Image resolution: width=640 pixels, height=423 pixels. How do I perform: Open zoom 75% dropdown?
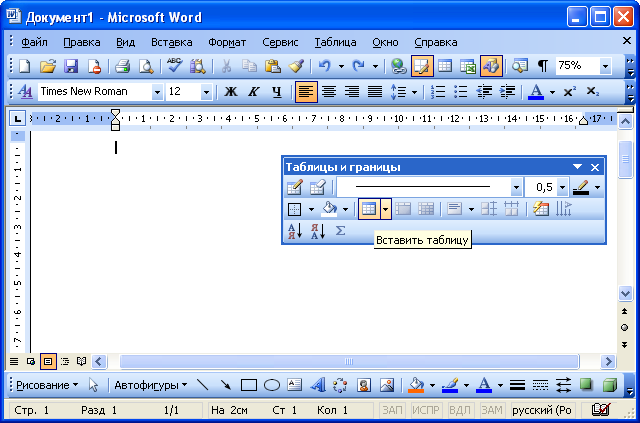[606, 66]
